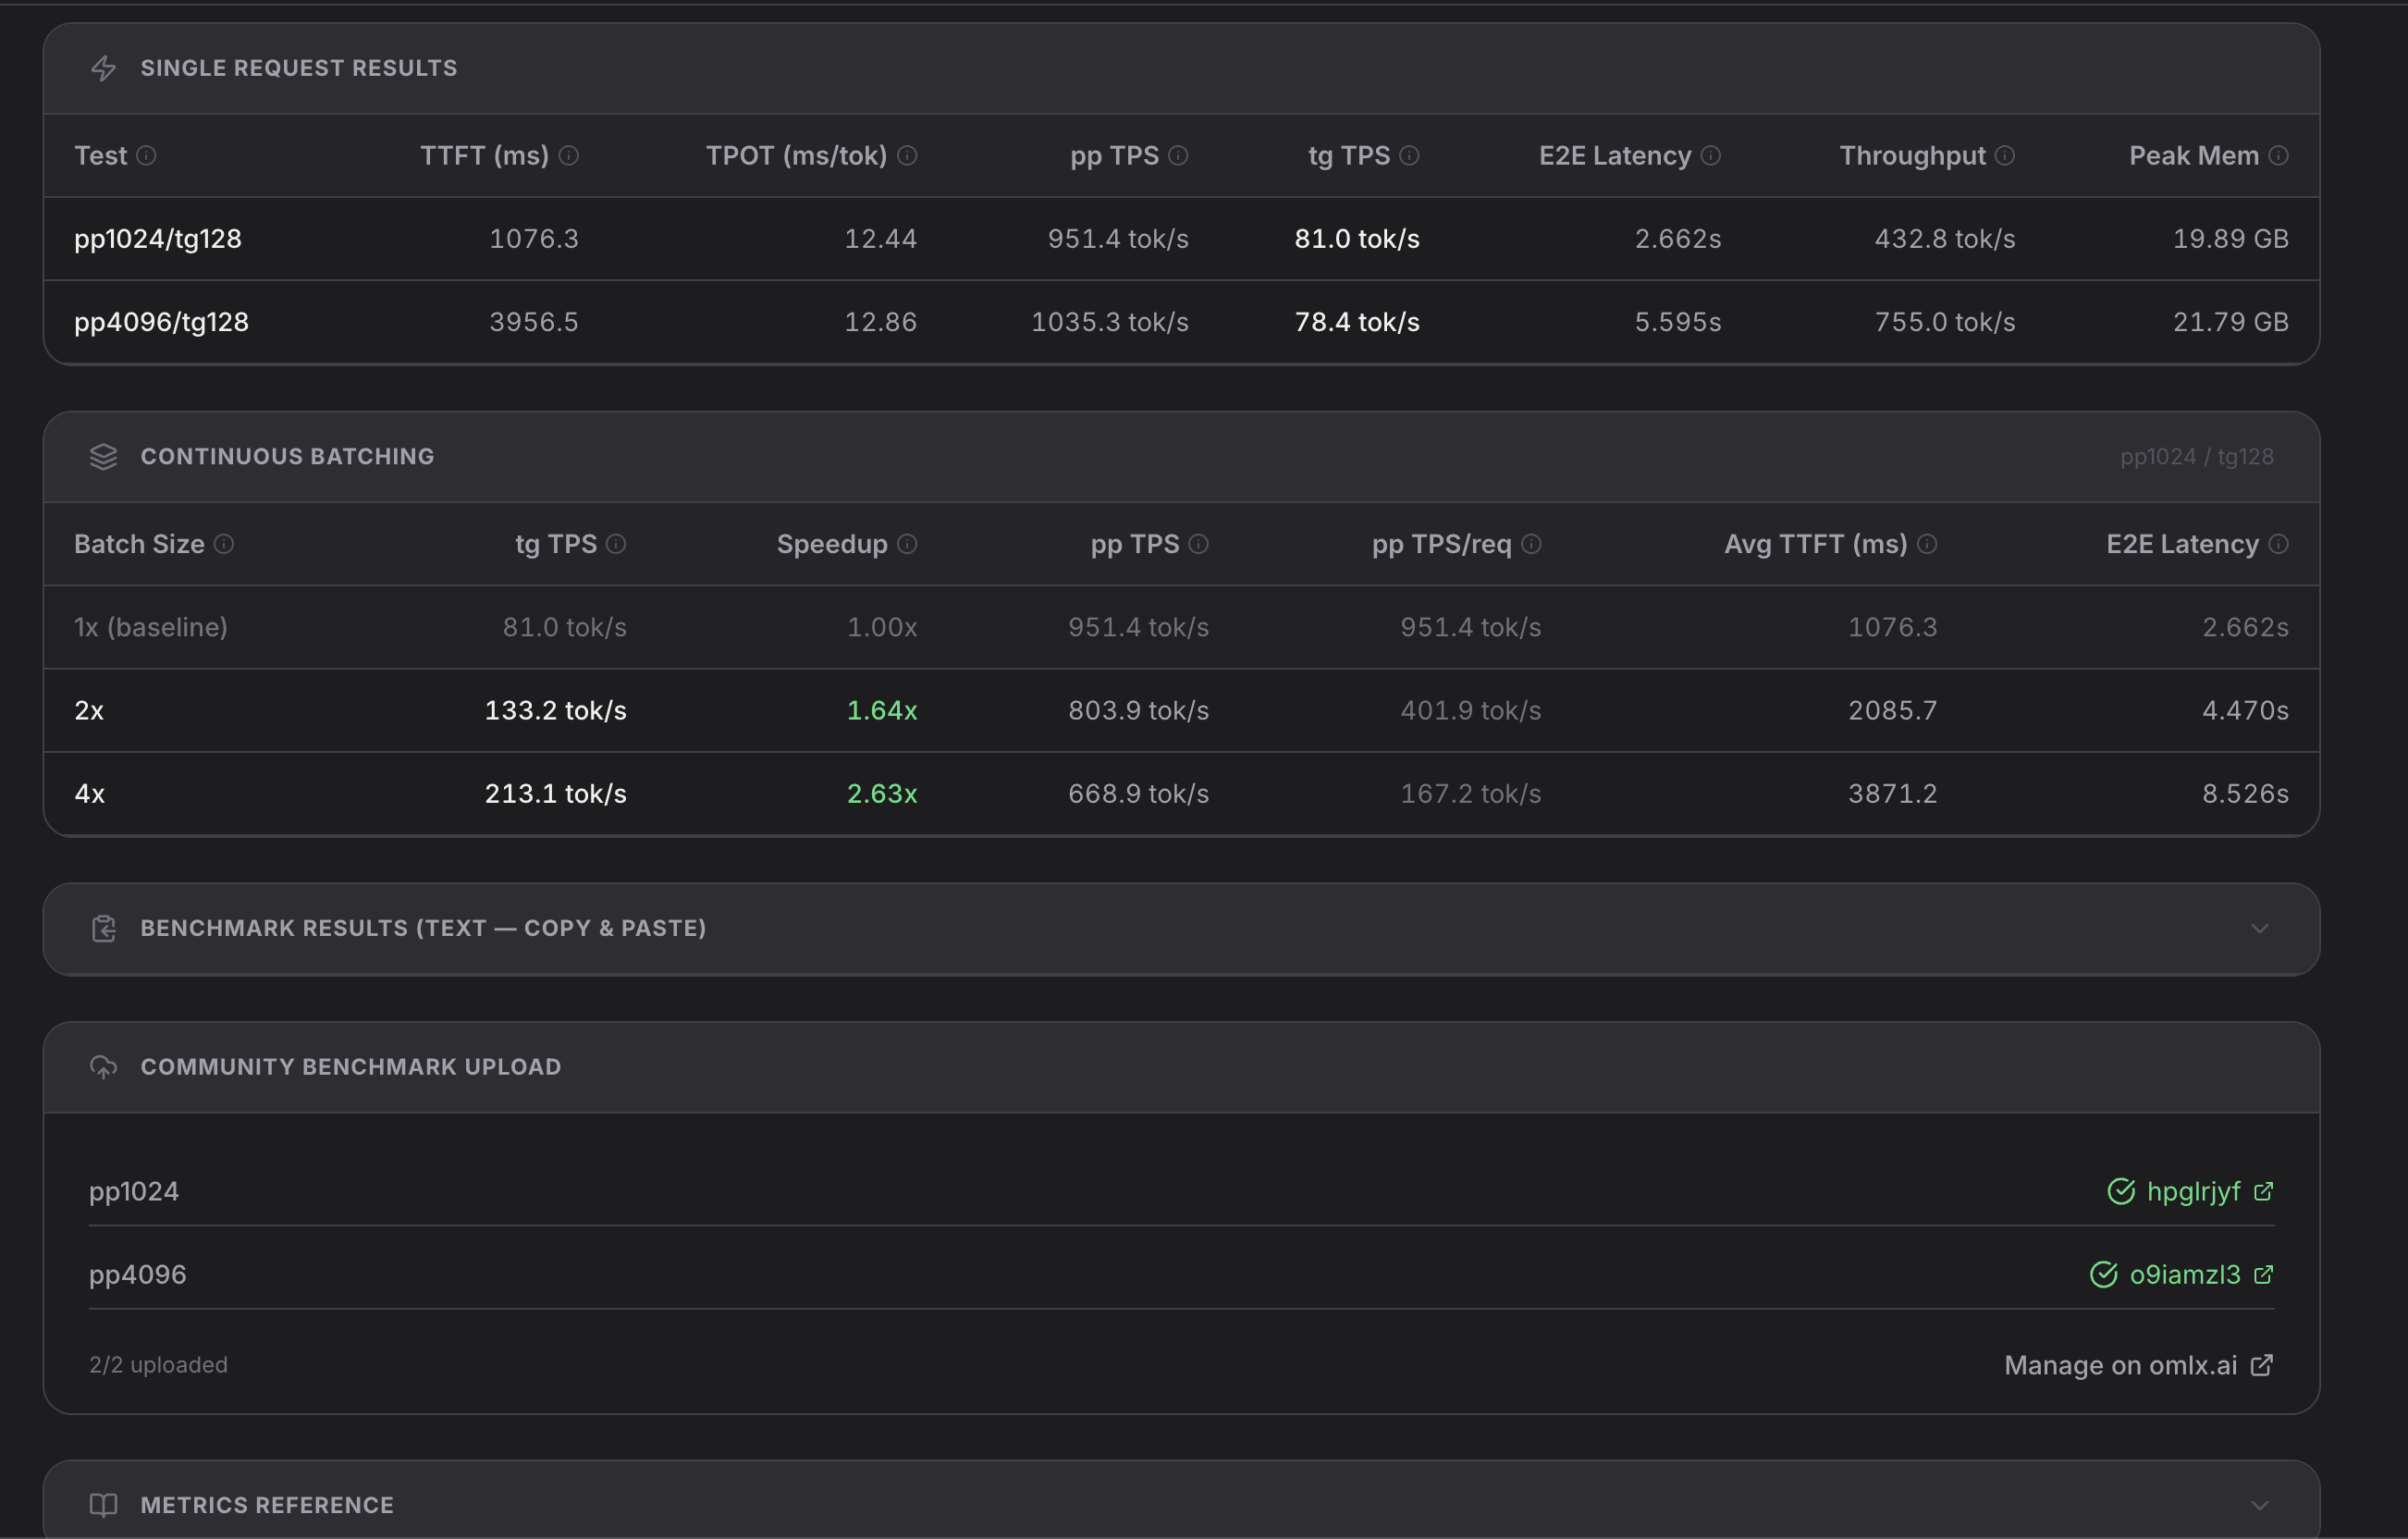Image resolution: width=2408 pixels, height=1539 pixels.
Task: Click 81.0 tok/s in pp1024/tg128 row
Action: click(1357, 239)
